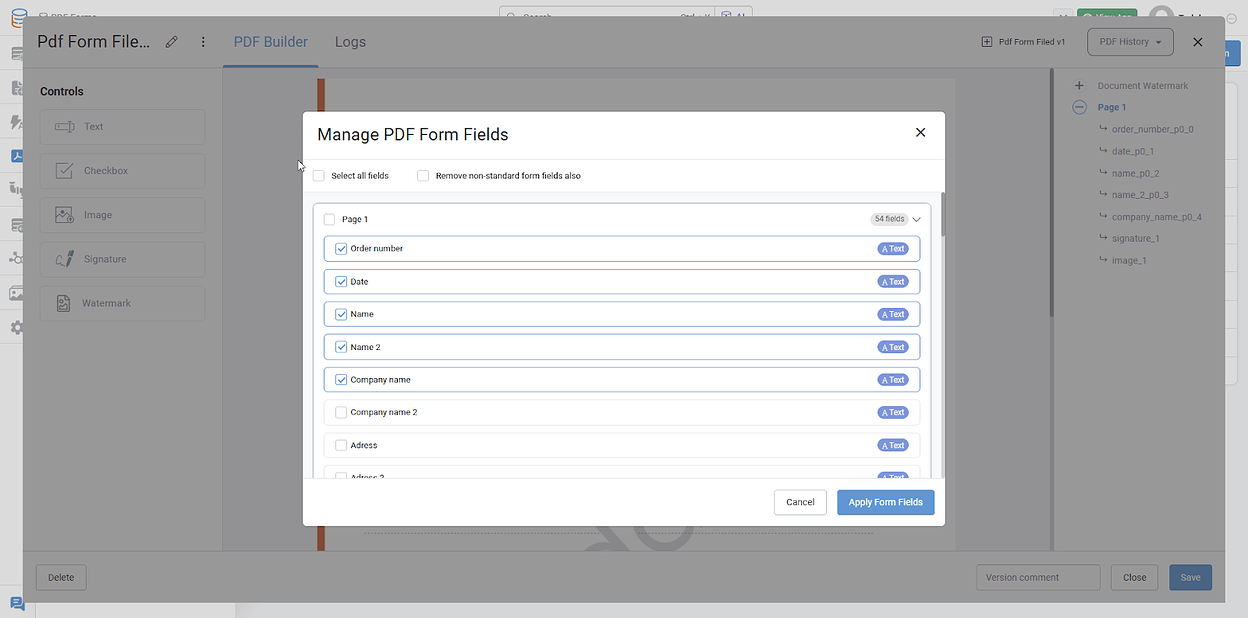Viewport: 1248px width, 618px height.
Task: Check the Select all fields checkbox
Action: 319,176
